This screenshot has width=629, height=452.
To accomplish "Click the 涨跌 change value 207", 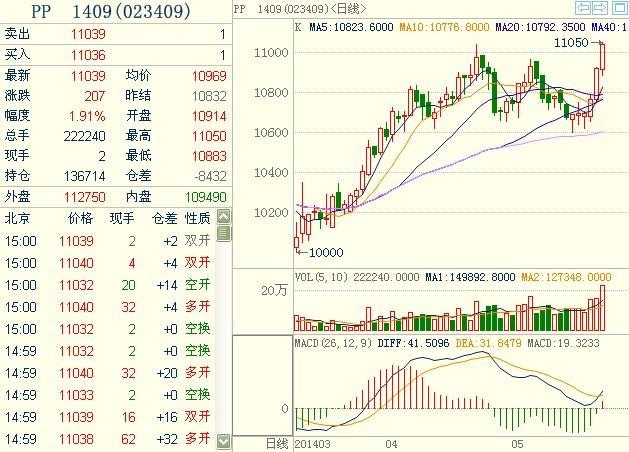I will [x=95, y=96].
